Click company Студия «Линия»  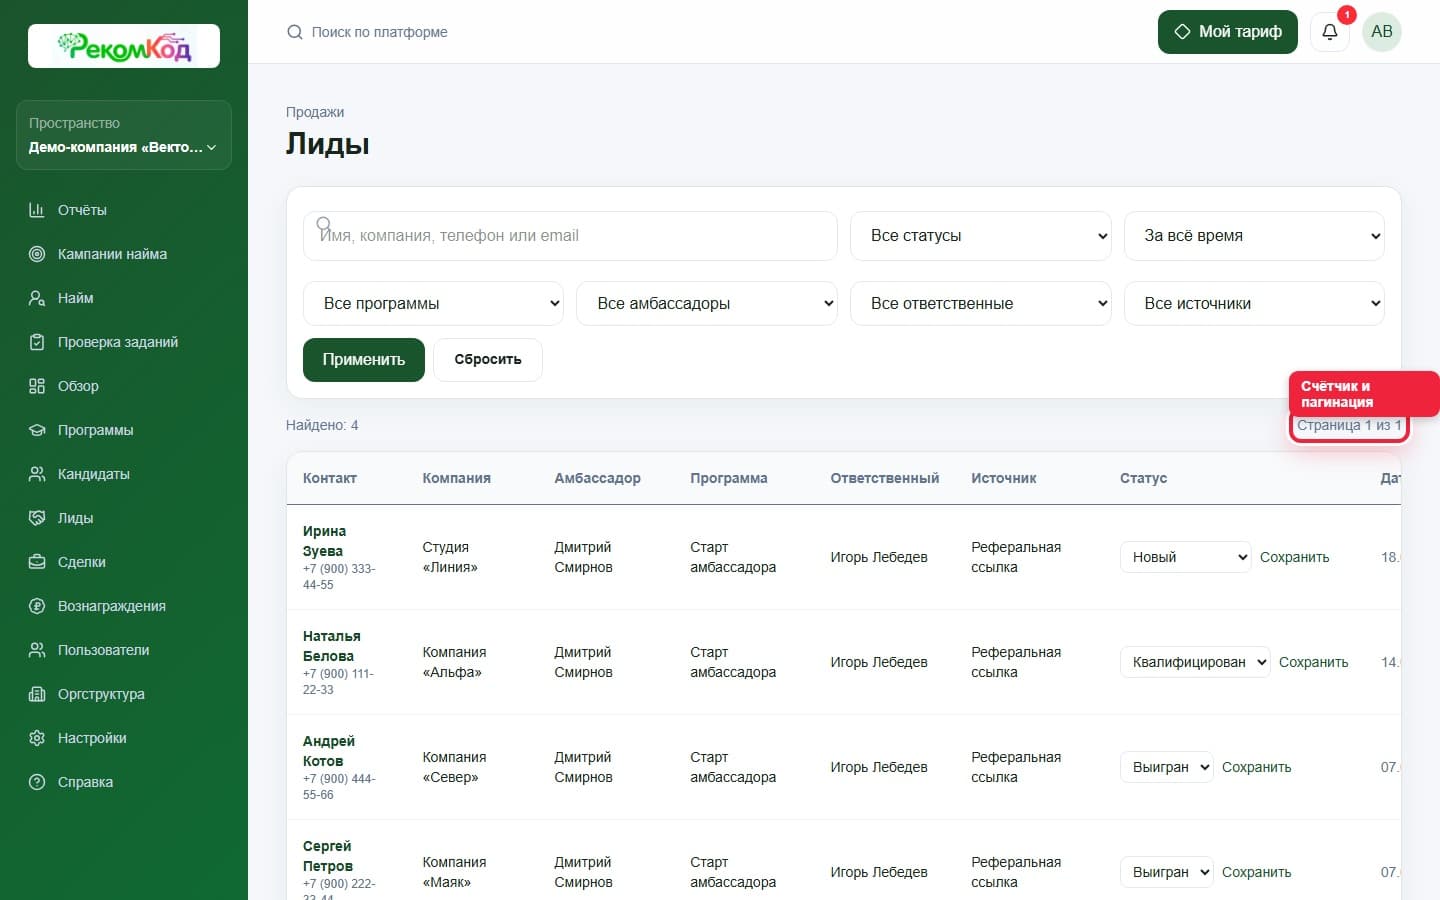point(450,557)
